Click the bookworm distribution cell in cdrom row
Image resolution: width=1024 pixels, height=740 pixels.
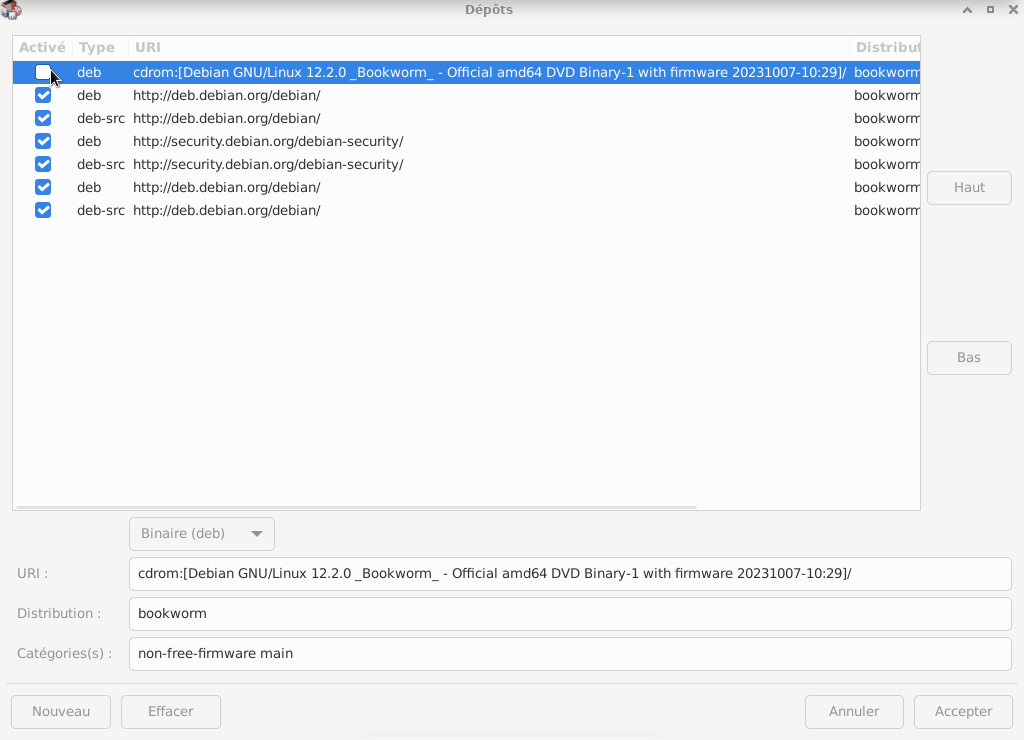(x=886, y=72)
